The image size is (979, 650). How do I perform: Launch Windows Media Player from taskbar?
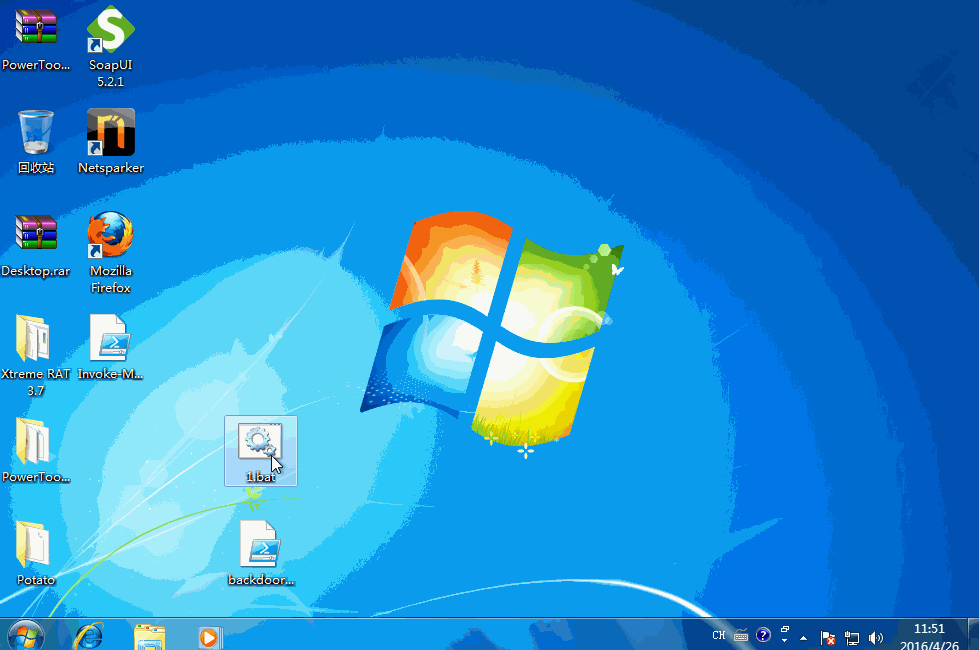coord(209,638)
